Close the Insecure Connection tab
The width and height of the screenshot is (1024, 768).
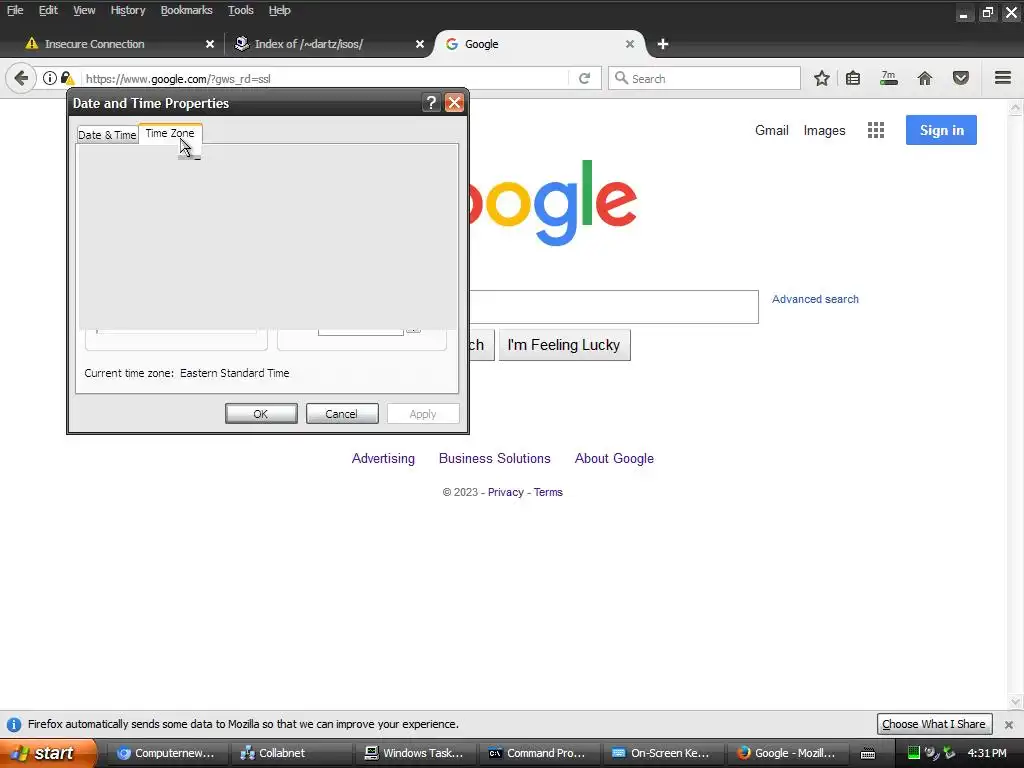coord(210,44)
